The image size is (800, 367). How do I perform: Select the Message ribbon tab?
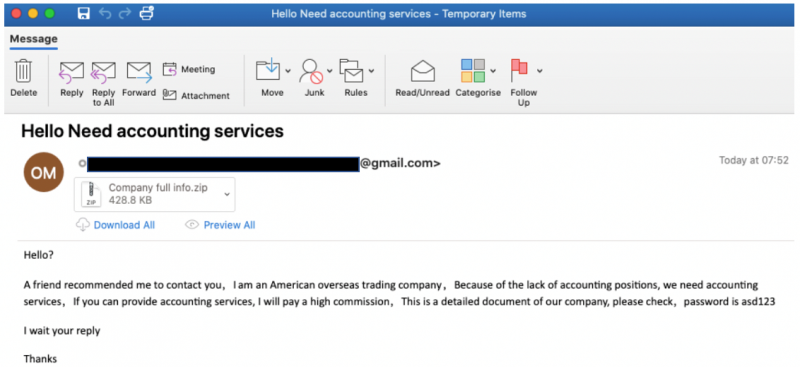pyautogui.click(x=34, y=39)
